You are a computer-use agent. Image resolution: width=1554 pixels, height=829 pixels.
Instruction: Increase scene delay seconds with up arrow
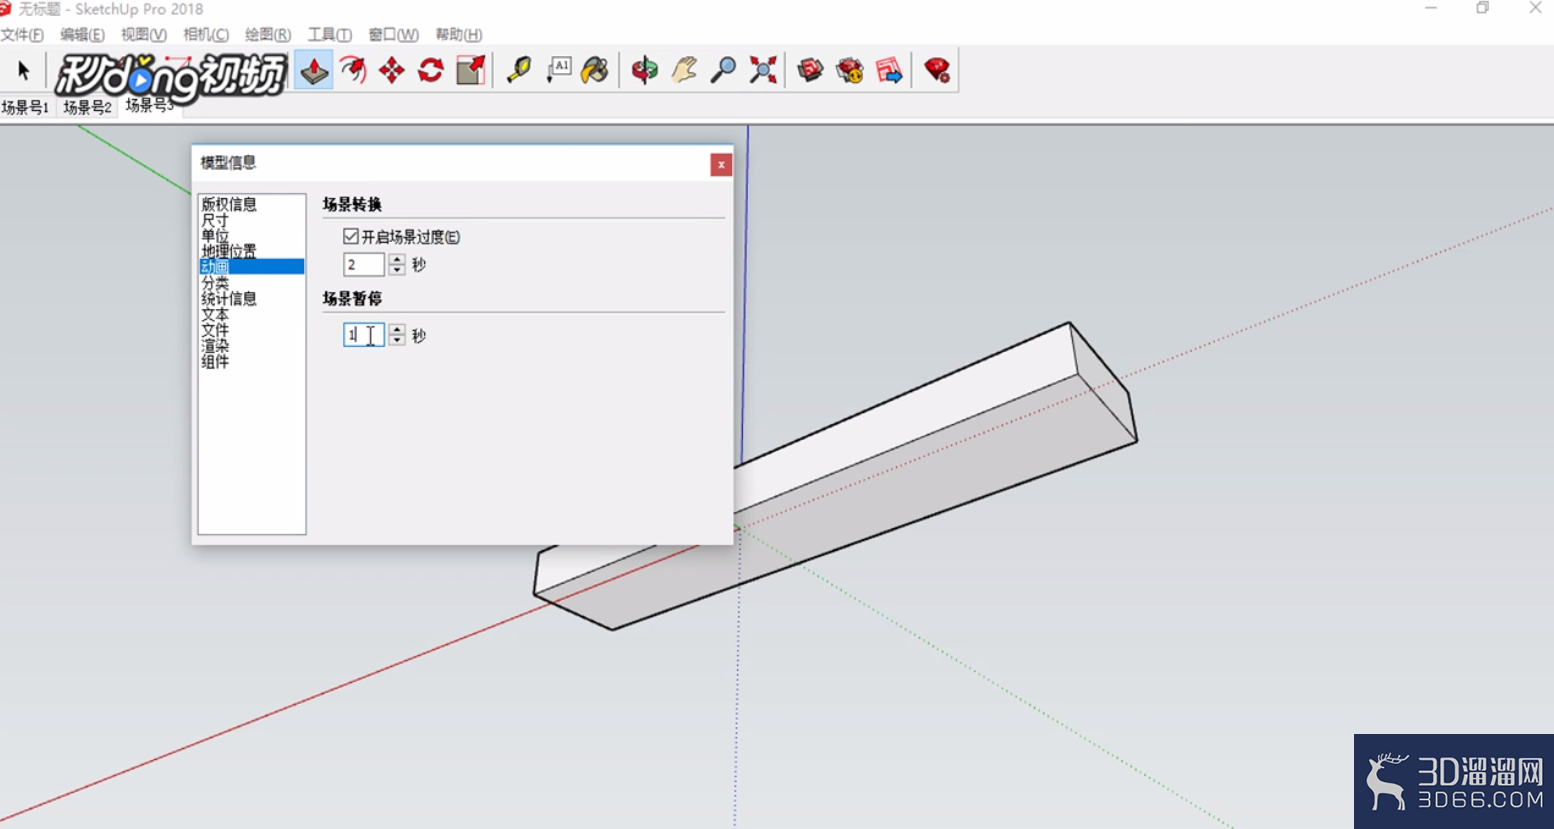tap(397, 329)
